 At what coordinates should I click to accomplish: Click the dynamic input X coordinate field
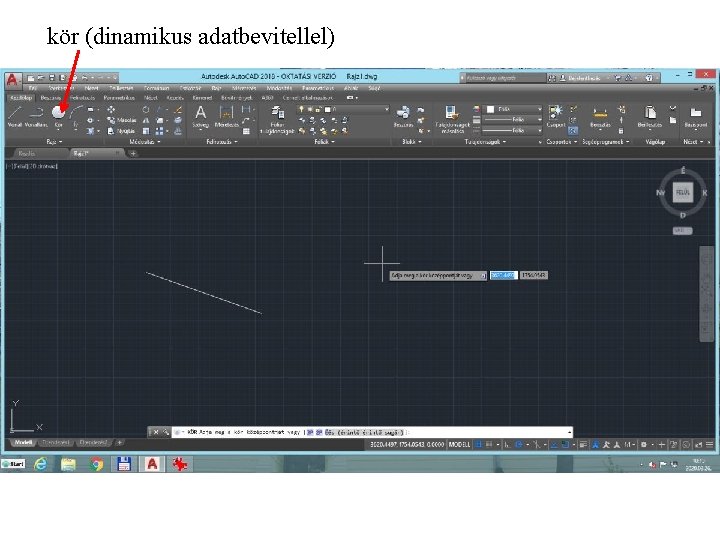(503, 275)
